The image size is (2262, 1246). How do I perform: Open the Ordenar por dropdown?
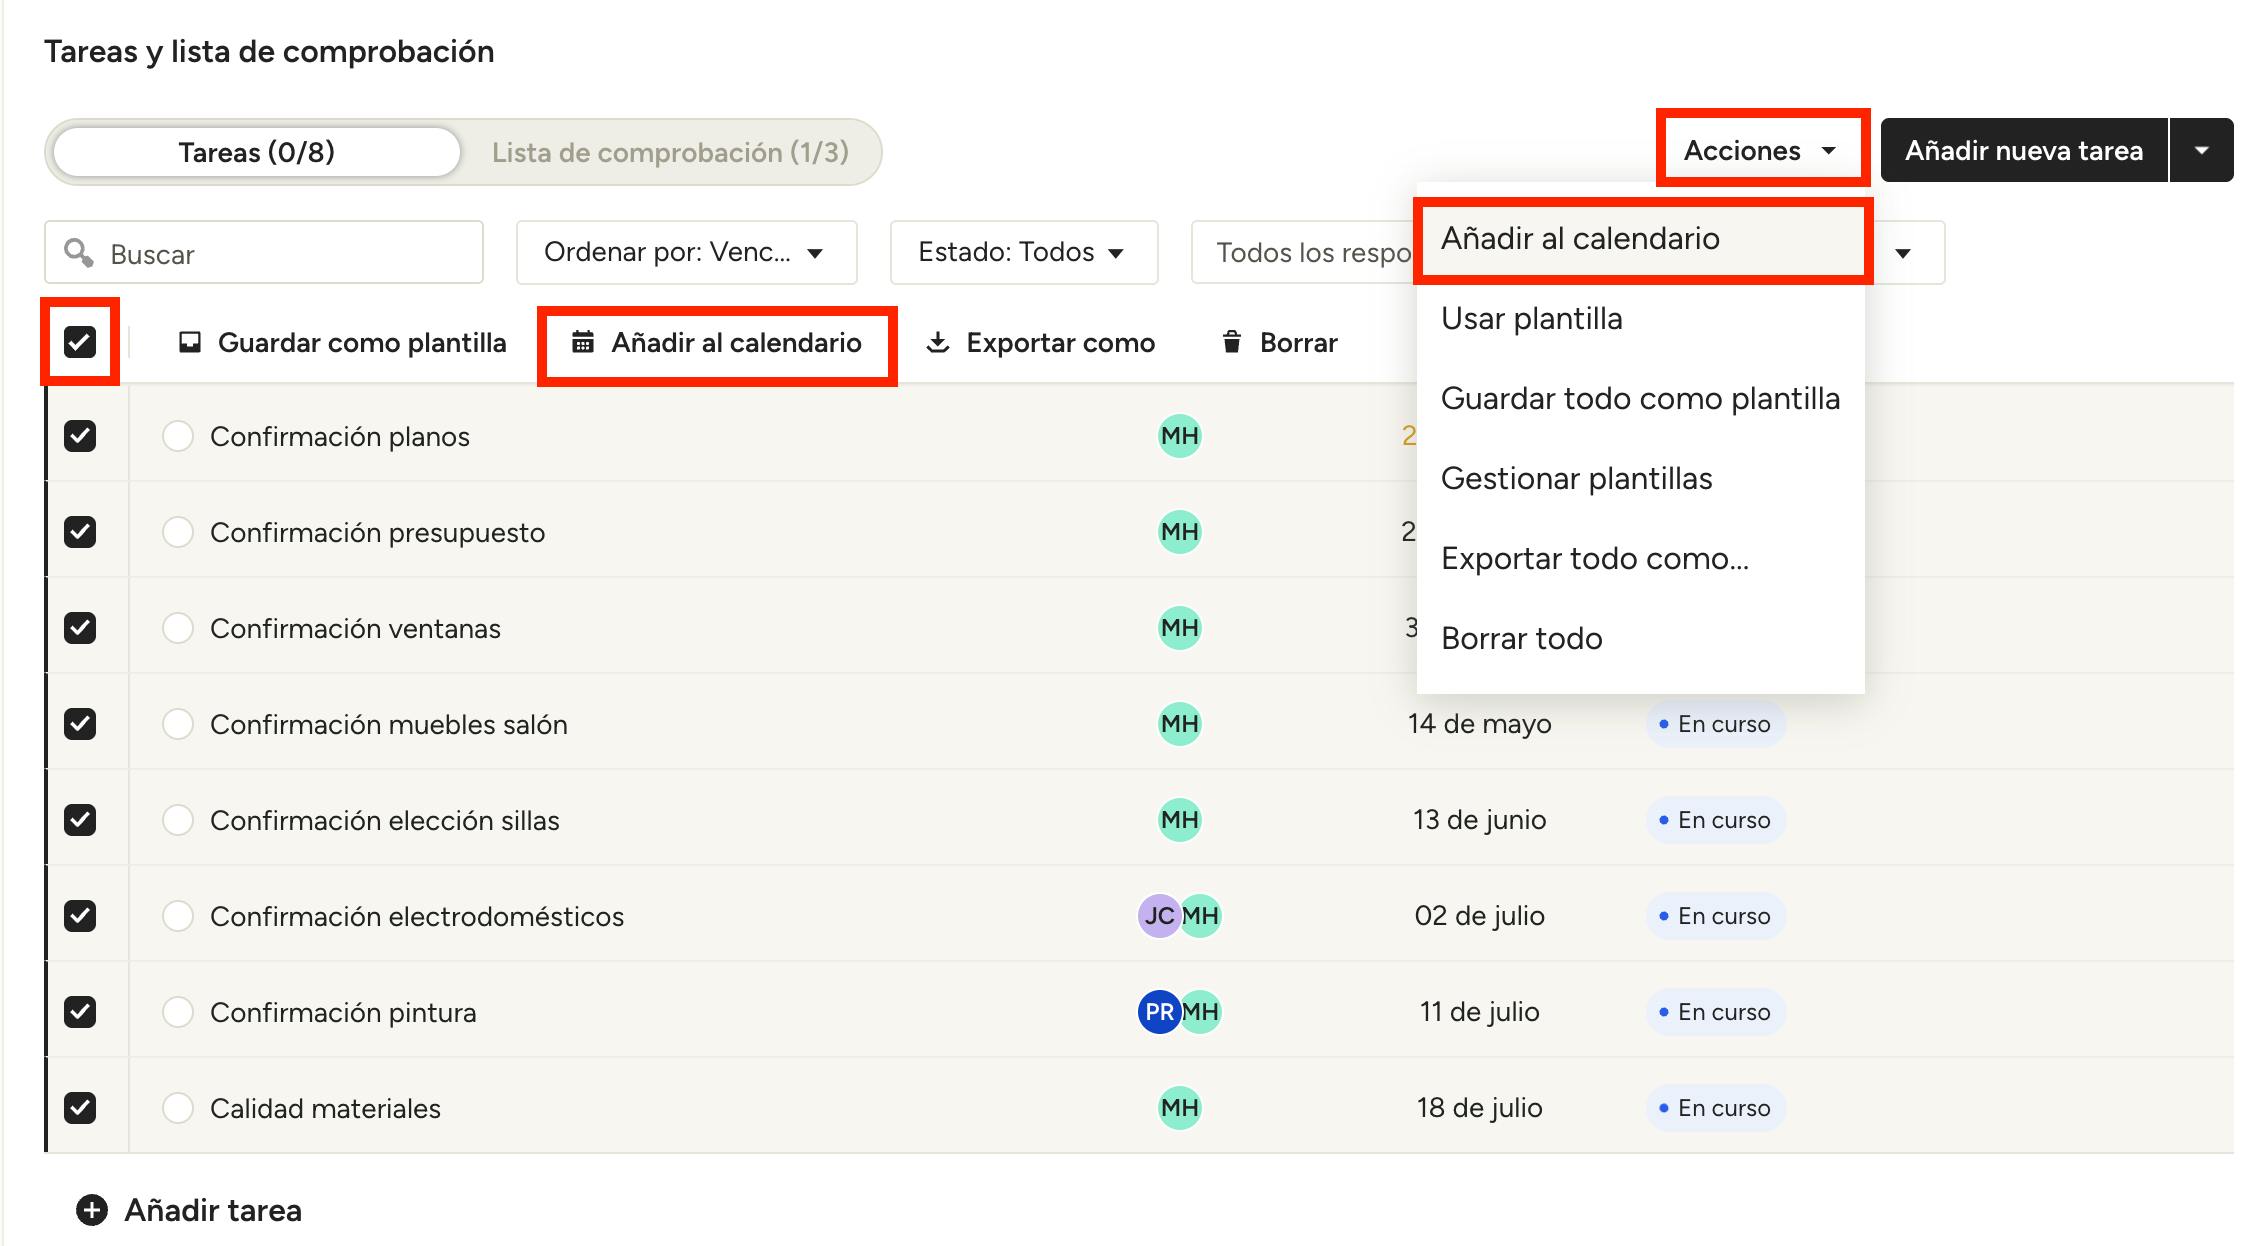pos(686,252)
